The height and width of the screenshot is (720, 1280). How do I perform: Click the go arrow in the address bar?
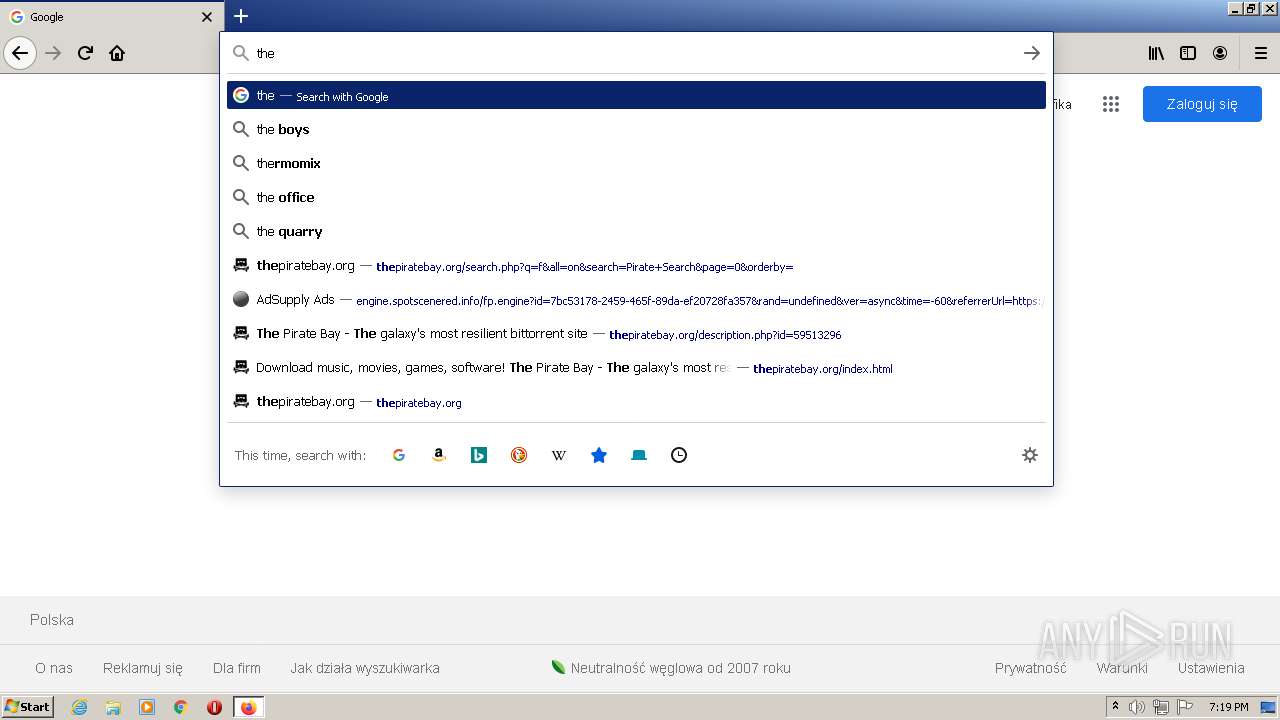click(1032, 53)
